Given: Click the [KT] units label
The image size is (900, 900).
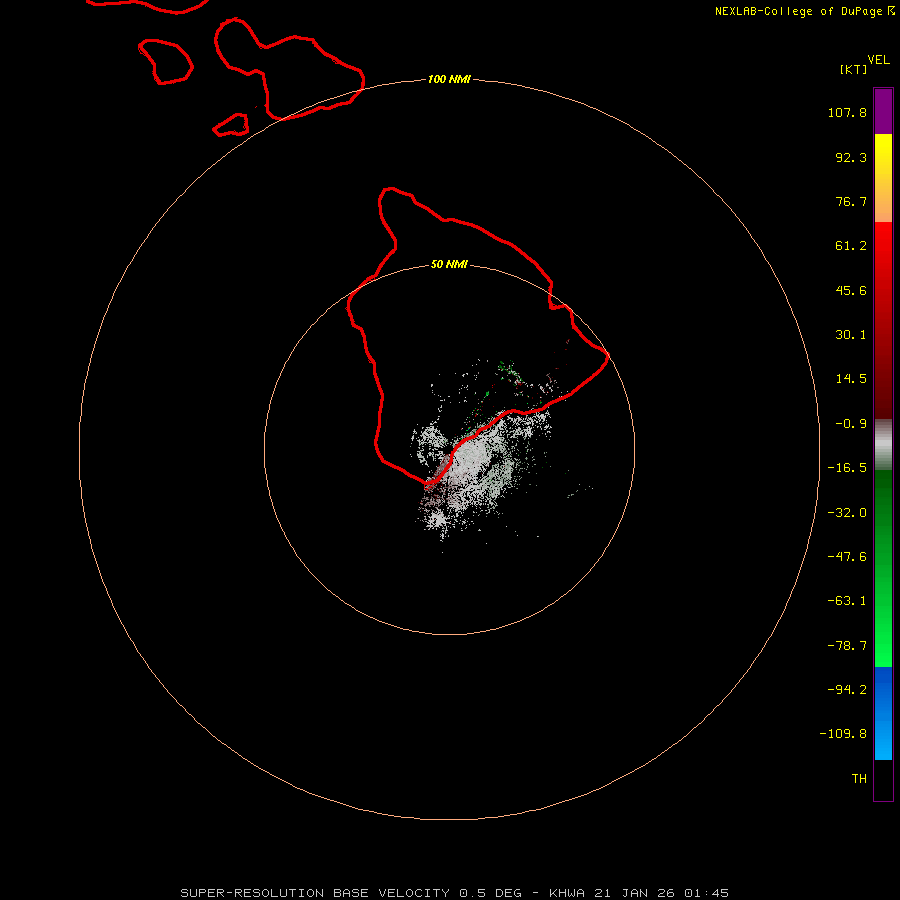Looking at the screenshot, I should [x=853, y=69].
